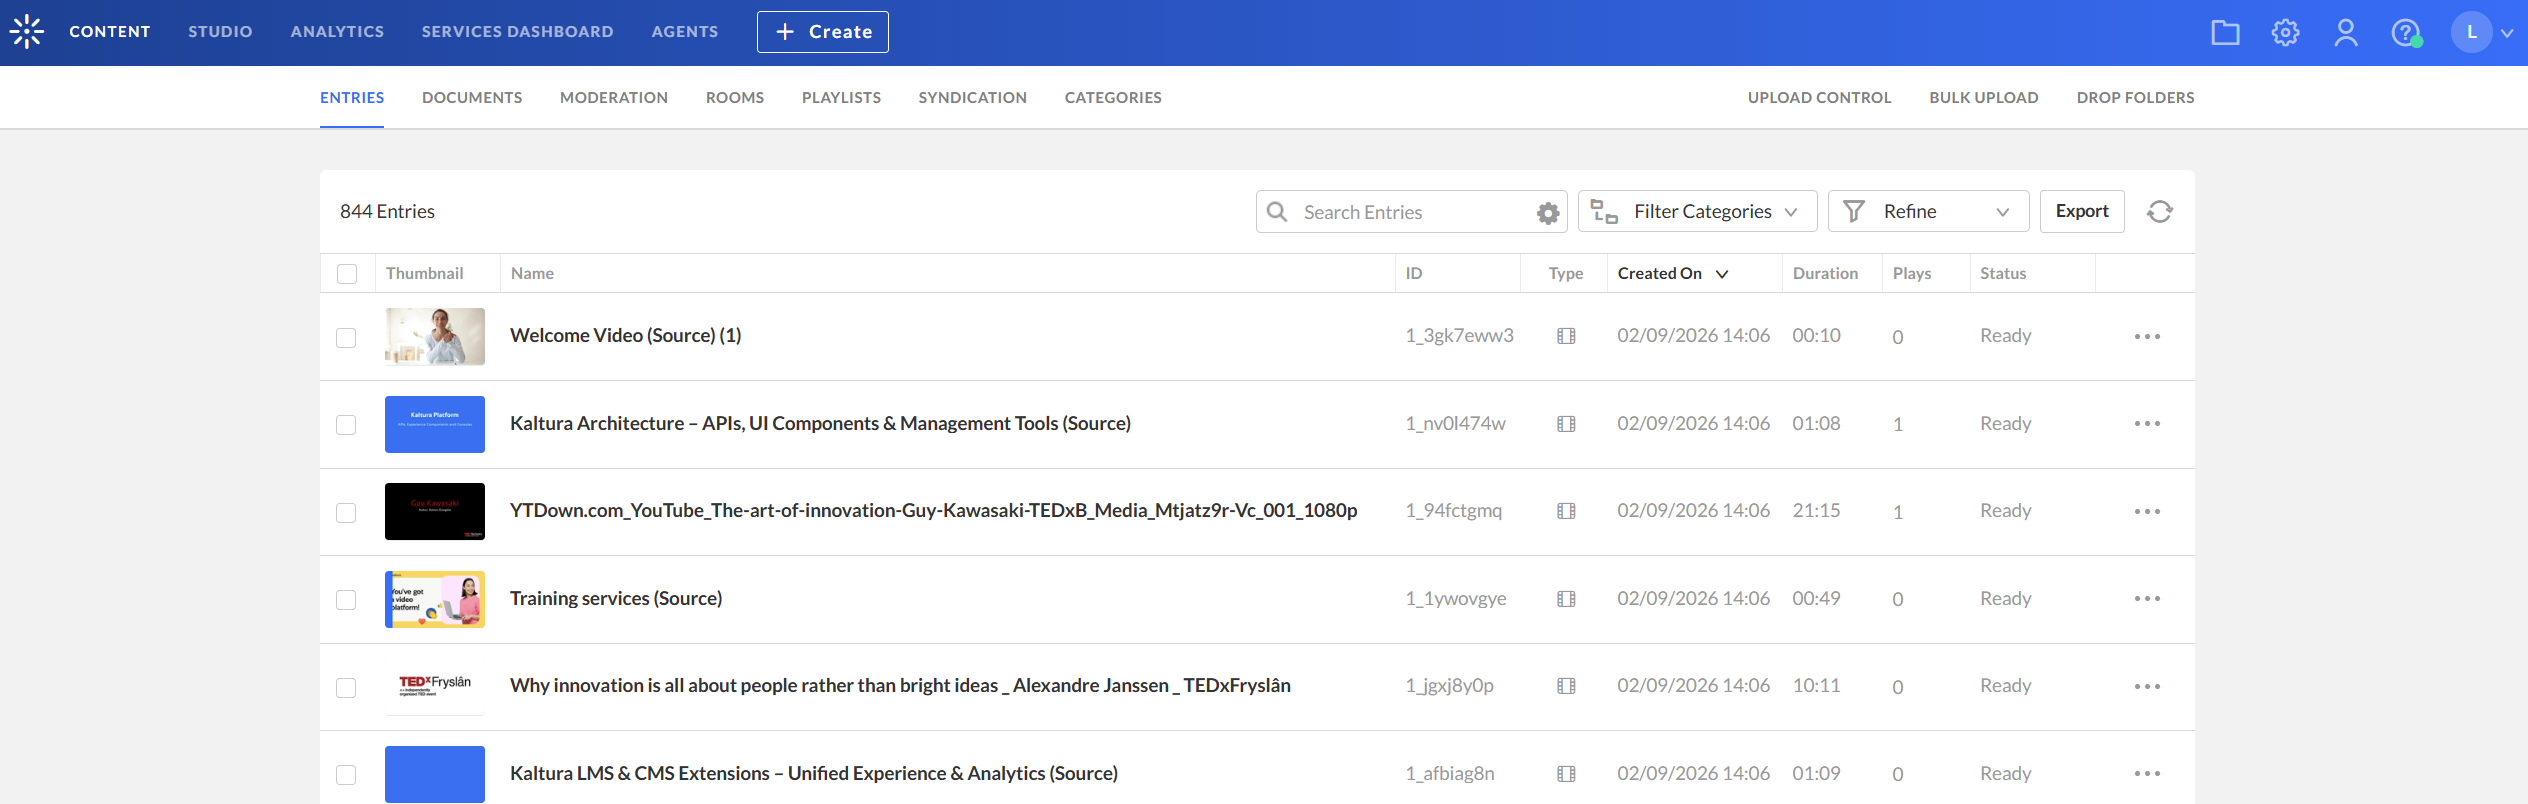
Task: Click the Search Entries input field
Action: 1410,212
